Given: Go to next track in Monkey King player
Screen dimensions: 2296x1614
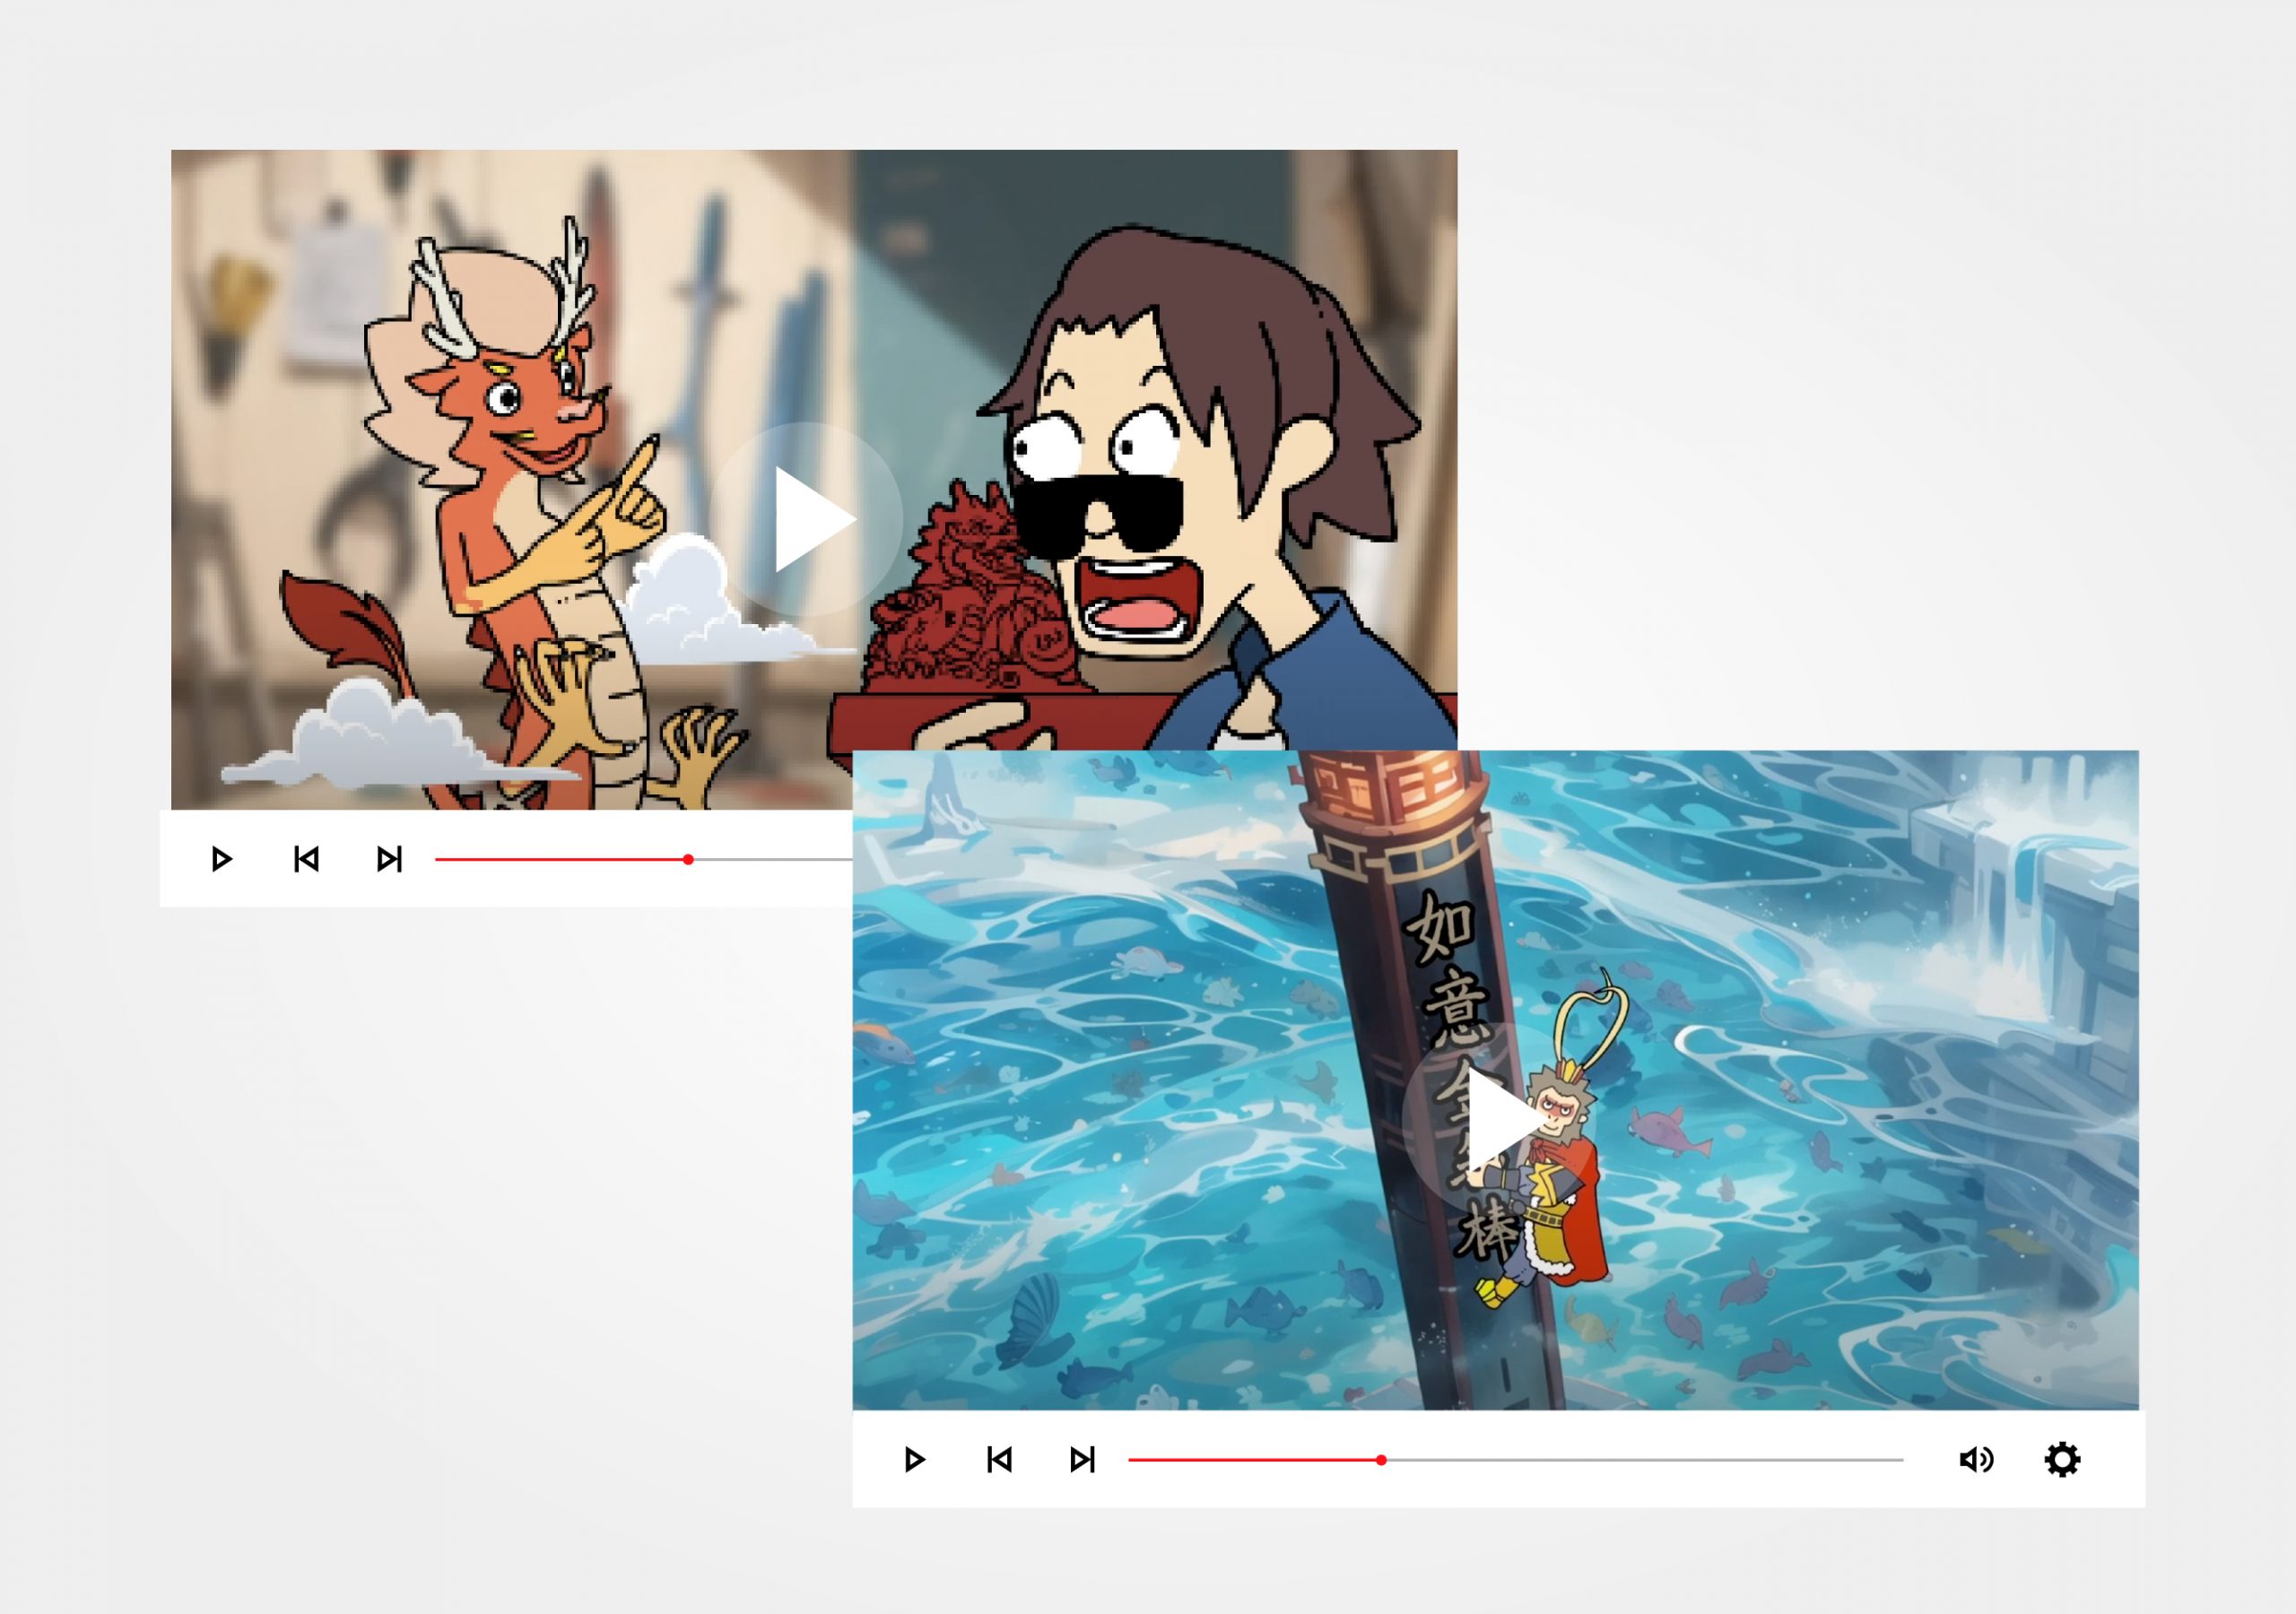Looking at the screenshot, I should (x=1082, y=1460).
